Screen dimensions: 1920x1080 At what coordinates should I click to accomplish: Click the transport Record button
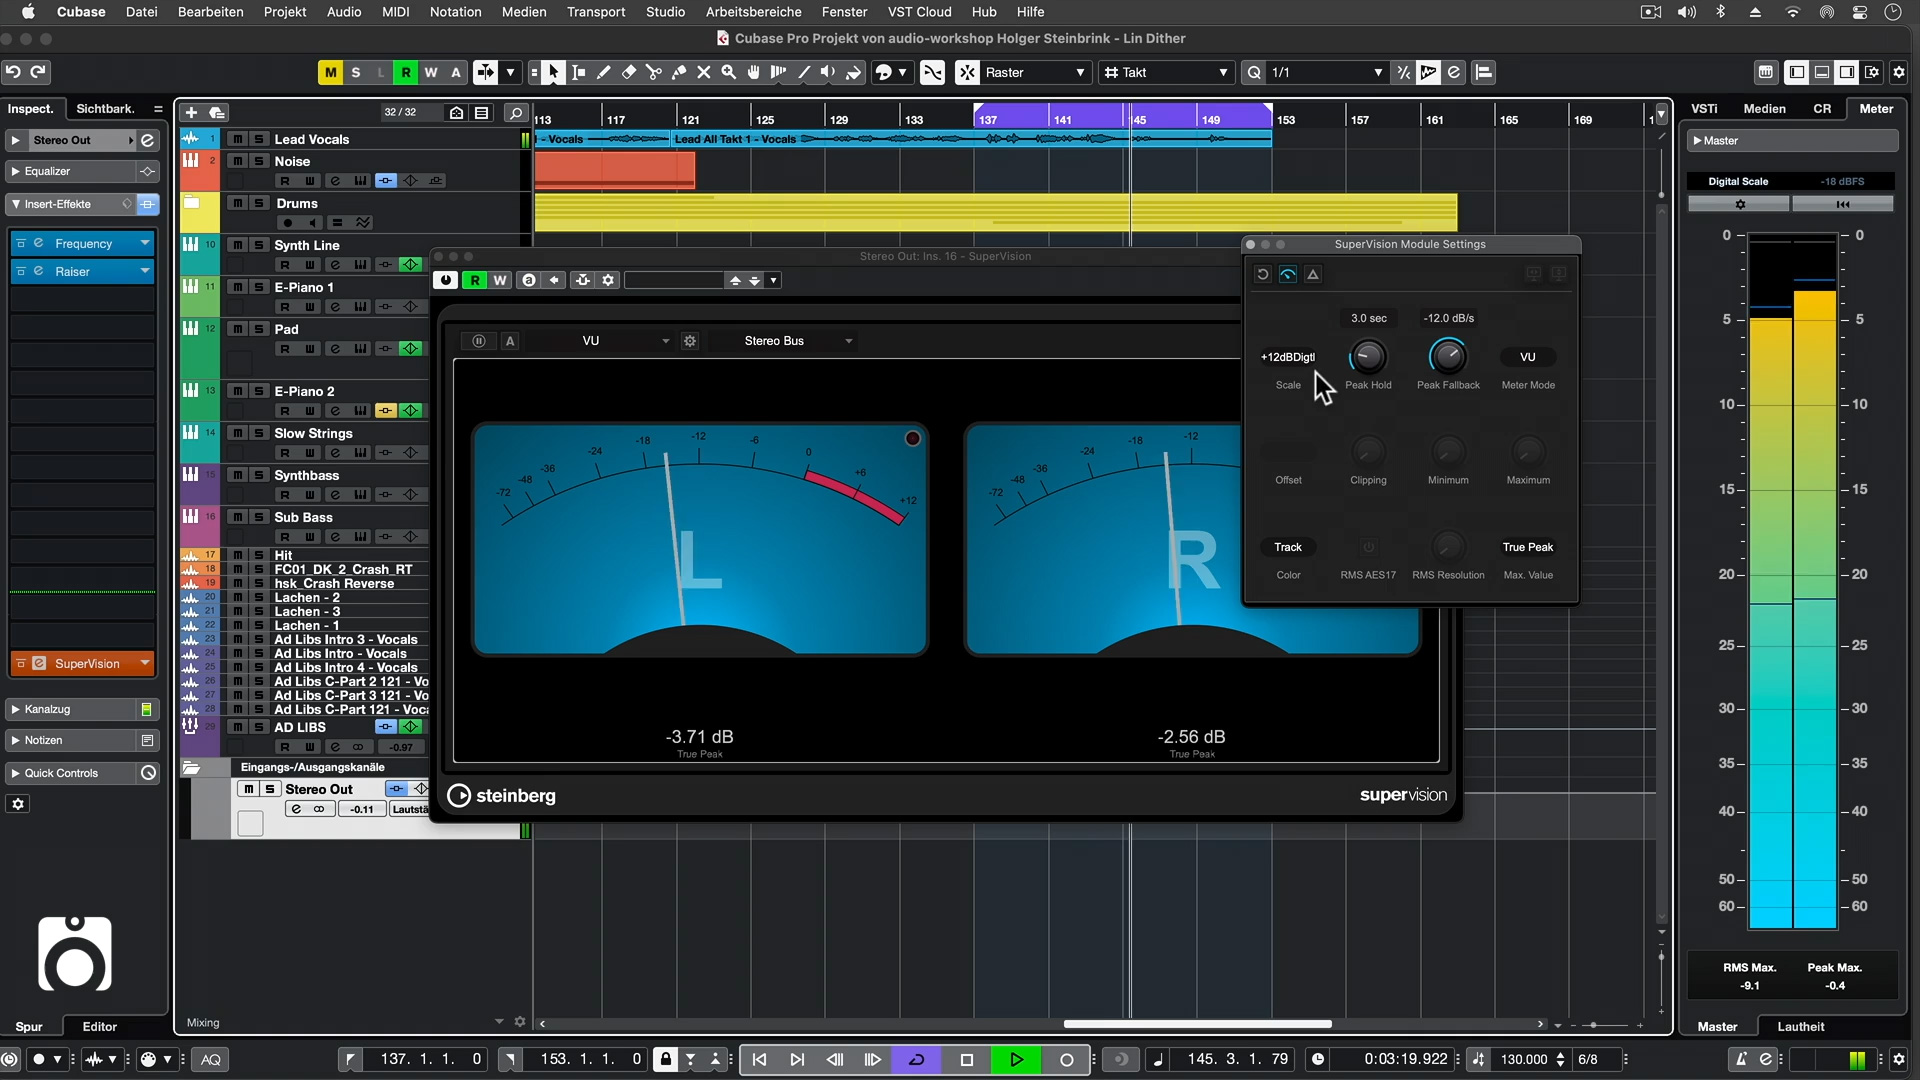1067,1060
